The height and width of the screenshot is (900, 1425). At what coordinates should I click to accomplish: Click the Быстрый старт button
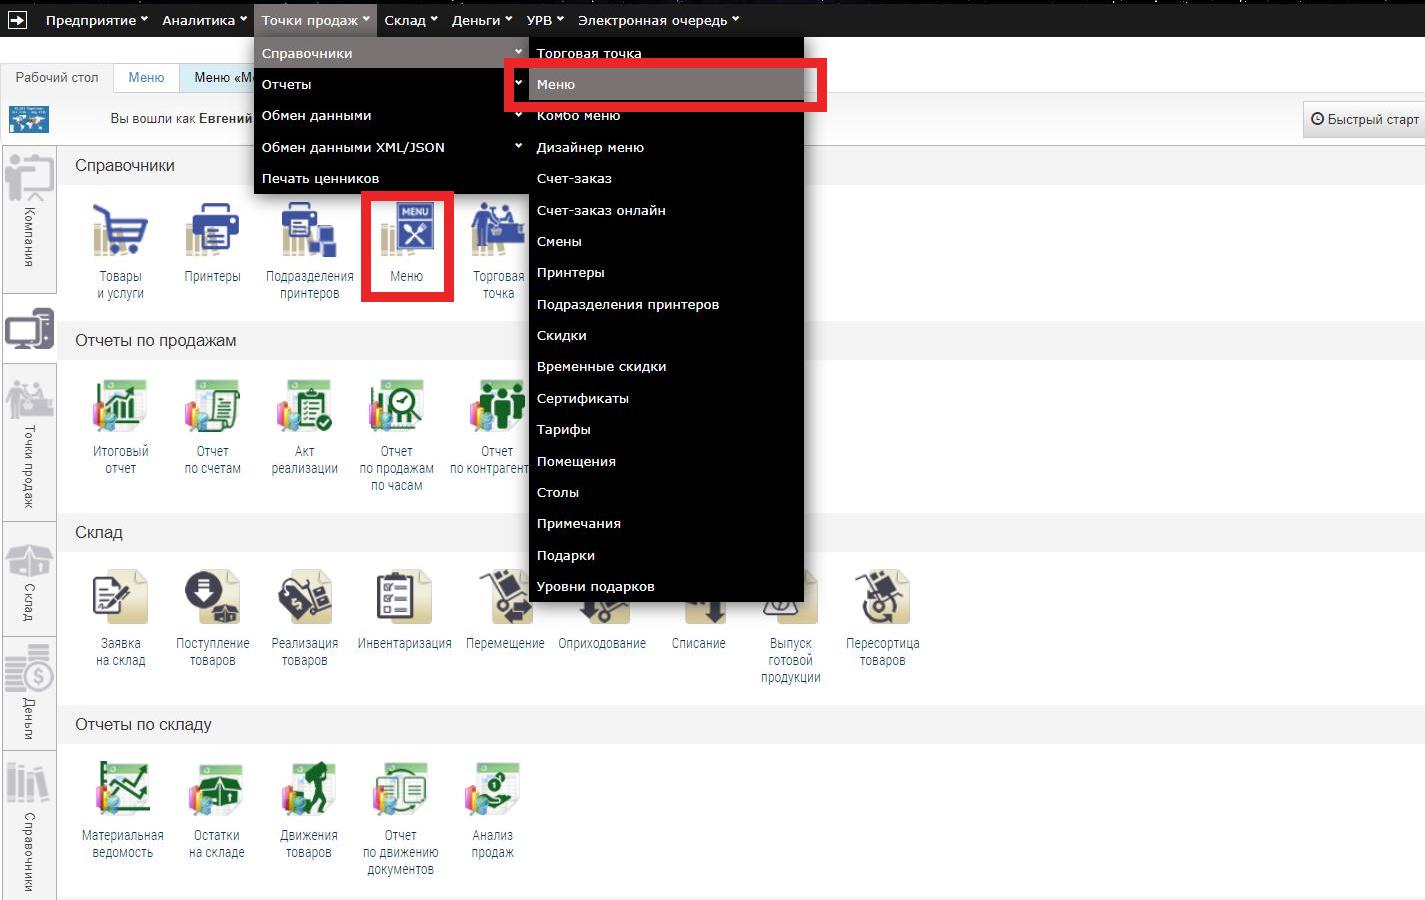click(x=1365, y=119)
